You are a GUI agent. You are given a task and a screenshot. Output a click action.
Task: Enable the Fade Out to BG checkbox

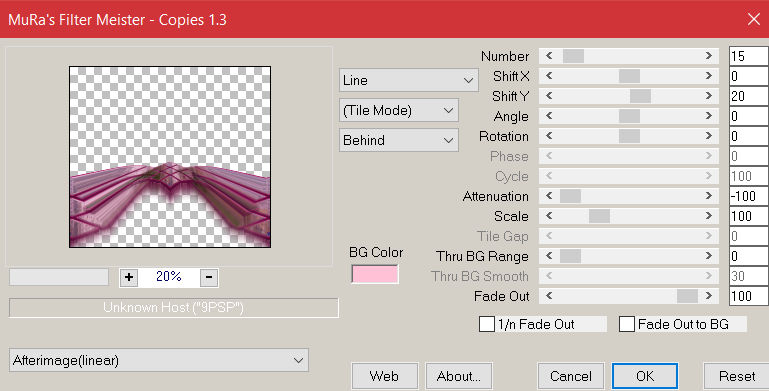[x=627, y=324]
